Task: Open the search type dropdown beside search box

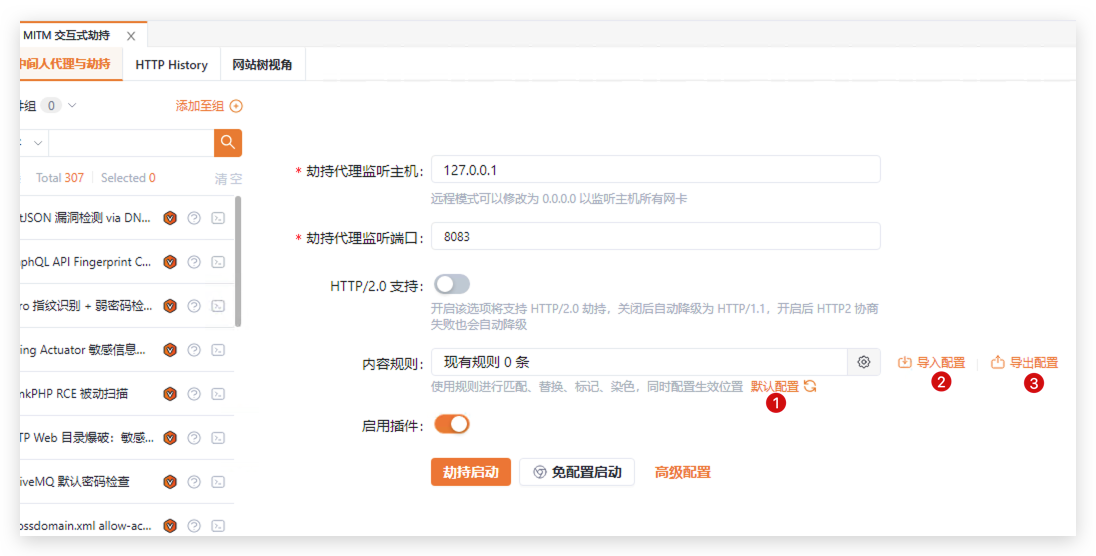Action: point(38,143)
